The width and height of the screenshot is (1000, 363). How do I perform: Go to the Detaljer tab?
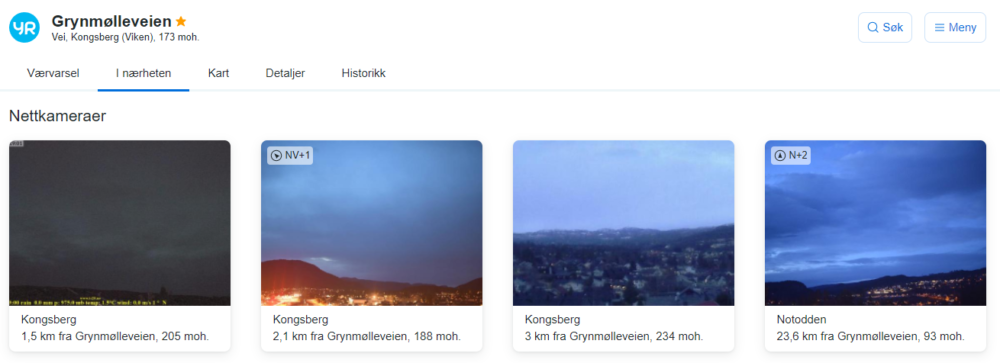click(x=285, y=73)
